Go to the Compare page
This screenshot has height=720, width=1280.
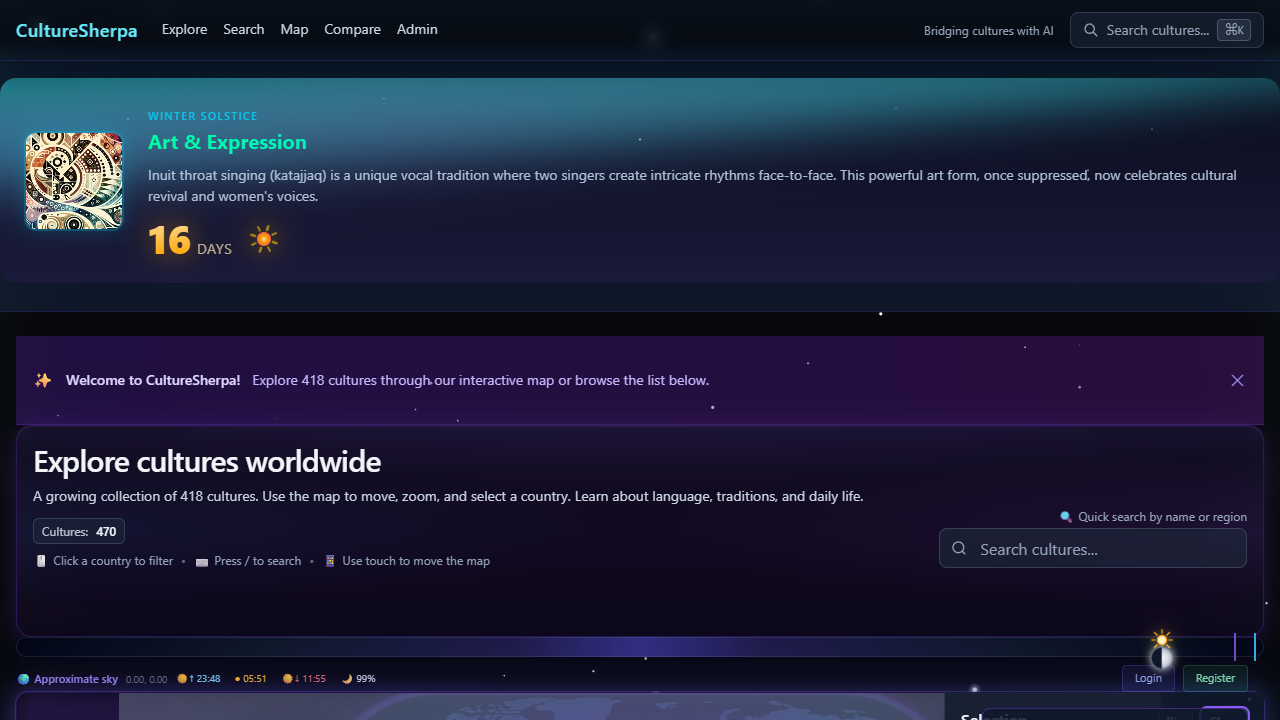[x=352, y=29]
